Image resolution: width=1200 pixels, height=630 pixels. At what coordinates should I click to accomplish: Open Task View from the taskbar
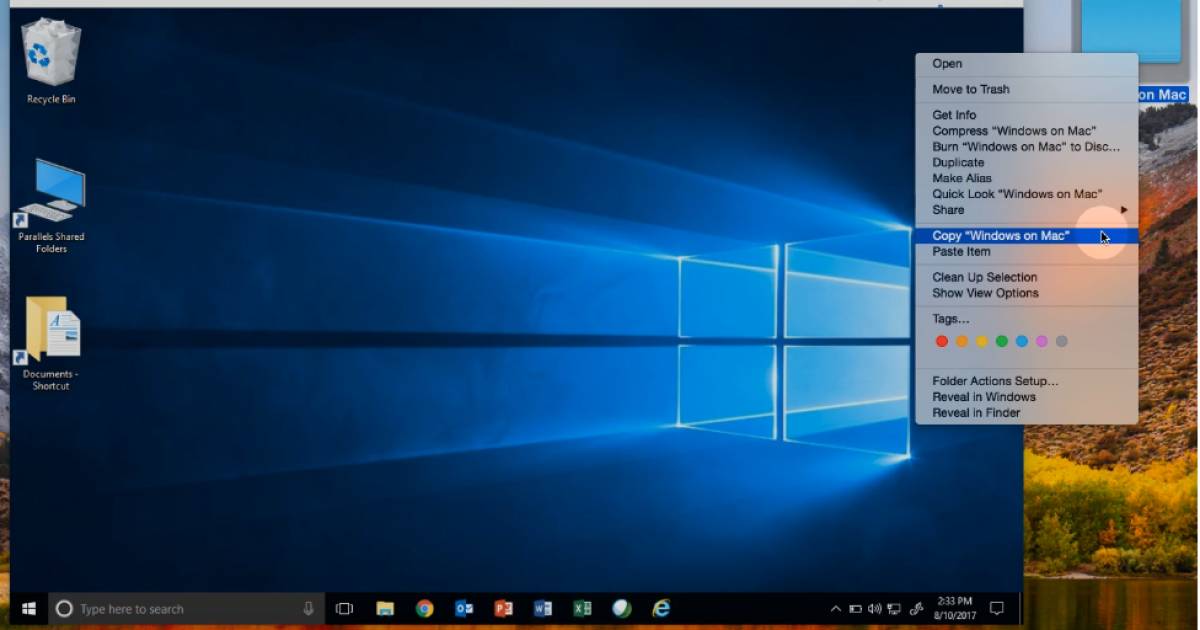344,608
